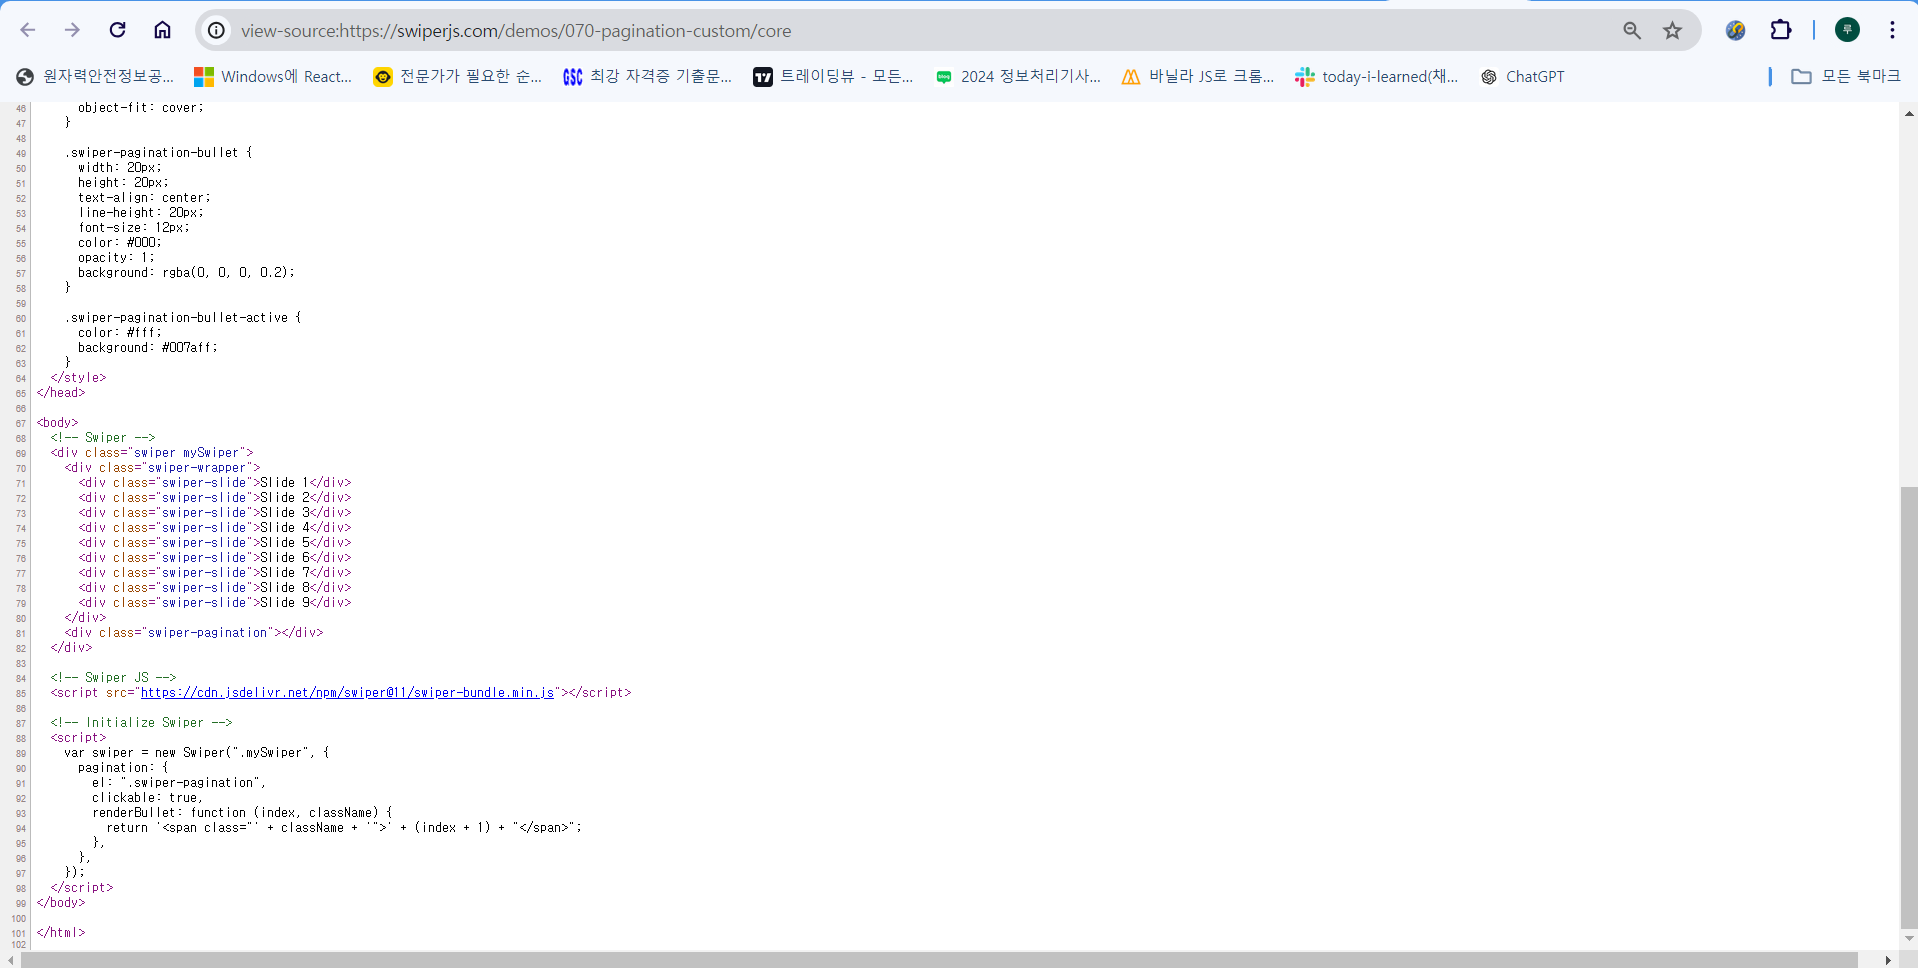
Task: Click the scroll down arrow
Action: [1909, 938]
